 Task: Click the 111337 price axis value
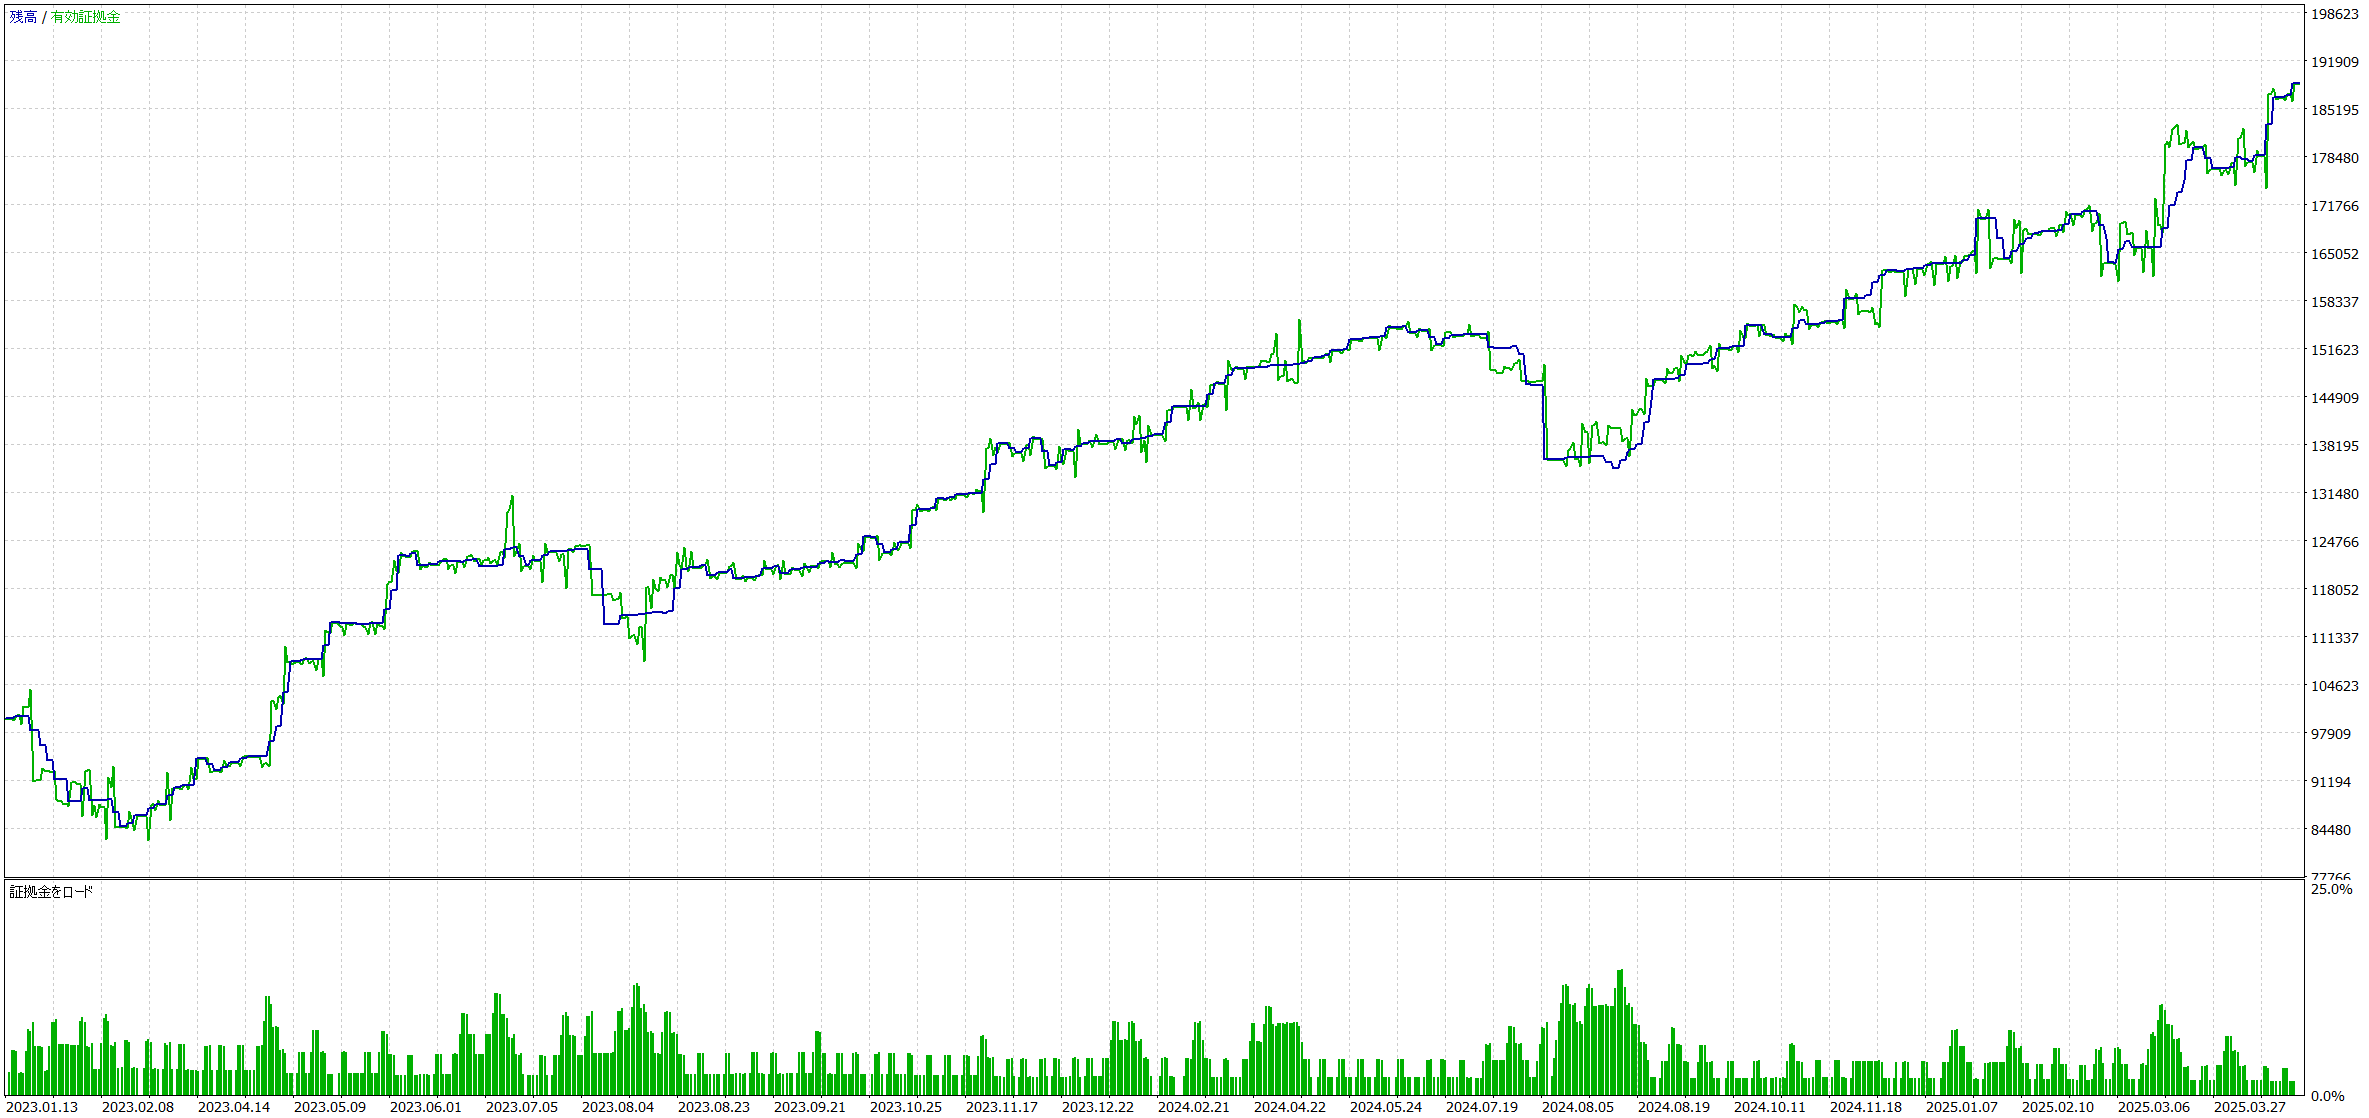click(2334, 638)
